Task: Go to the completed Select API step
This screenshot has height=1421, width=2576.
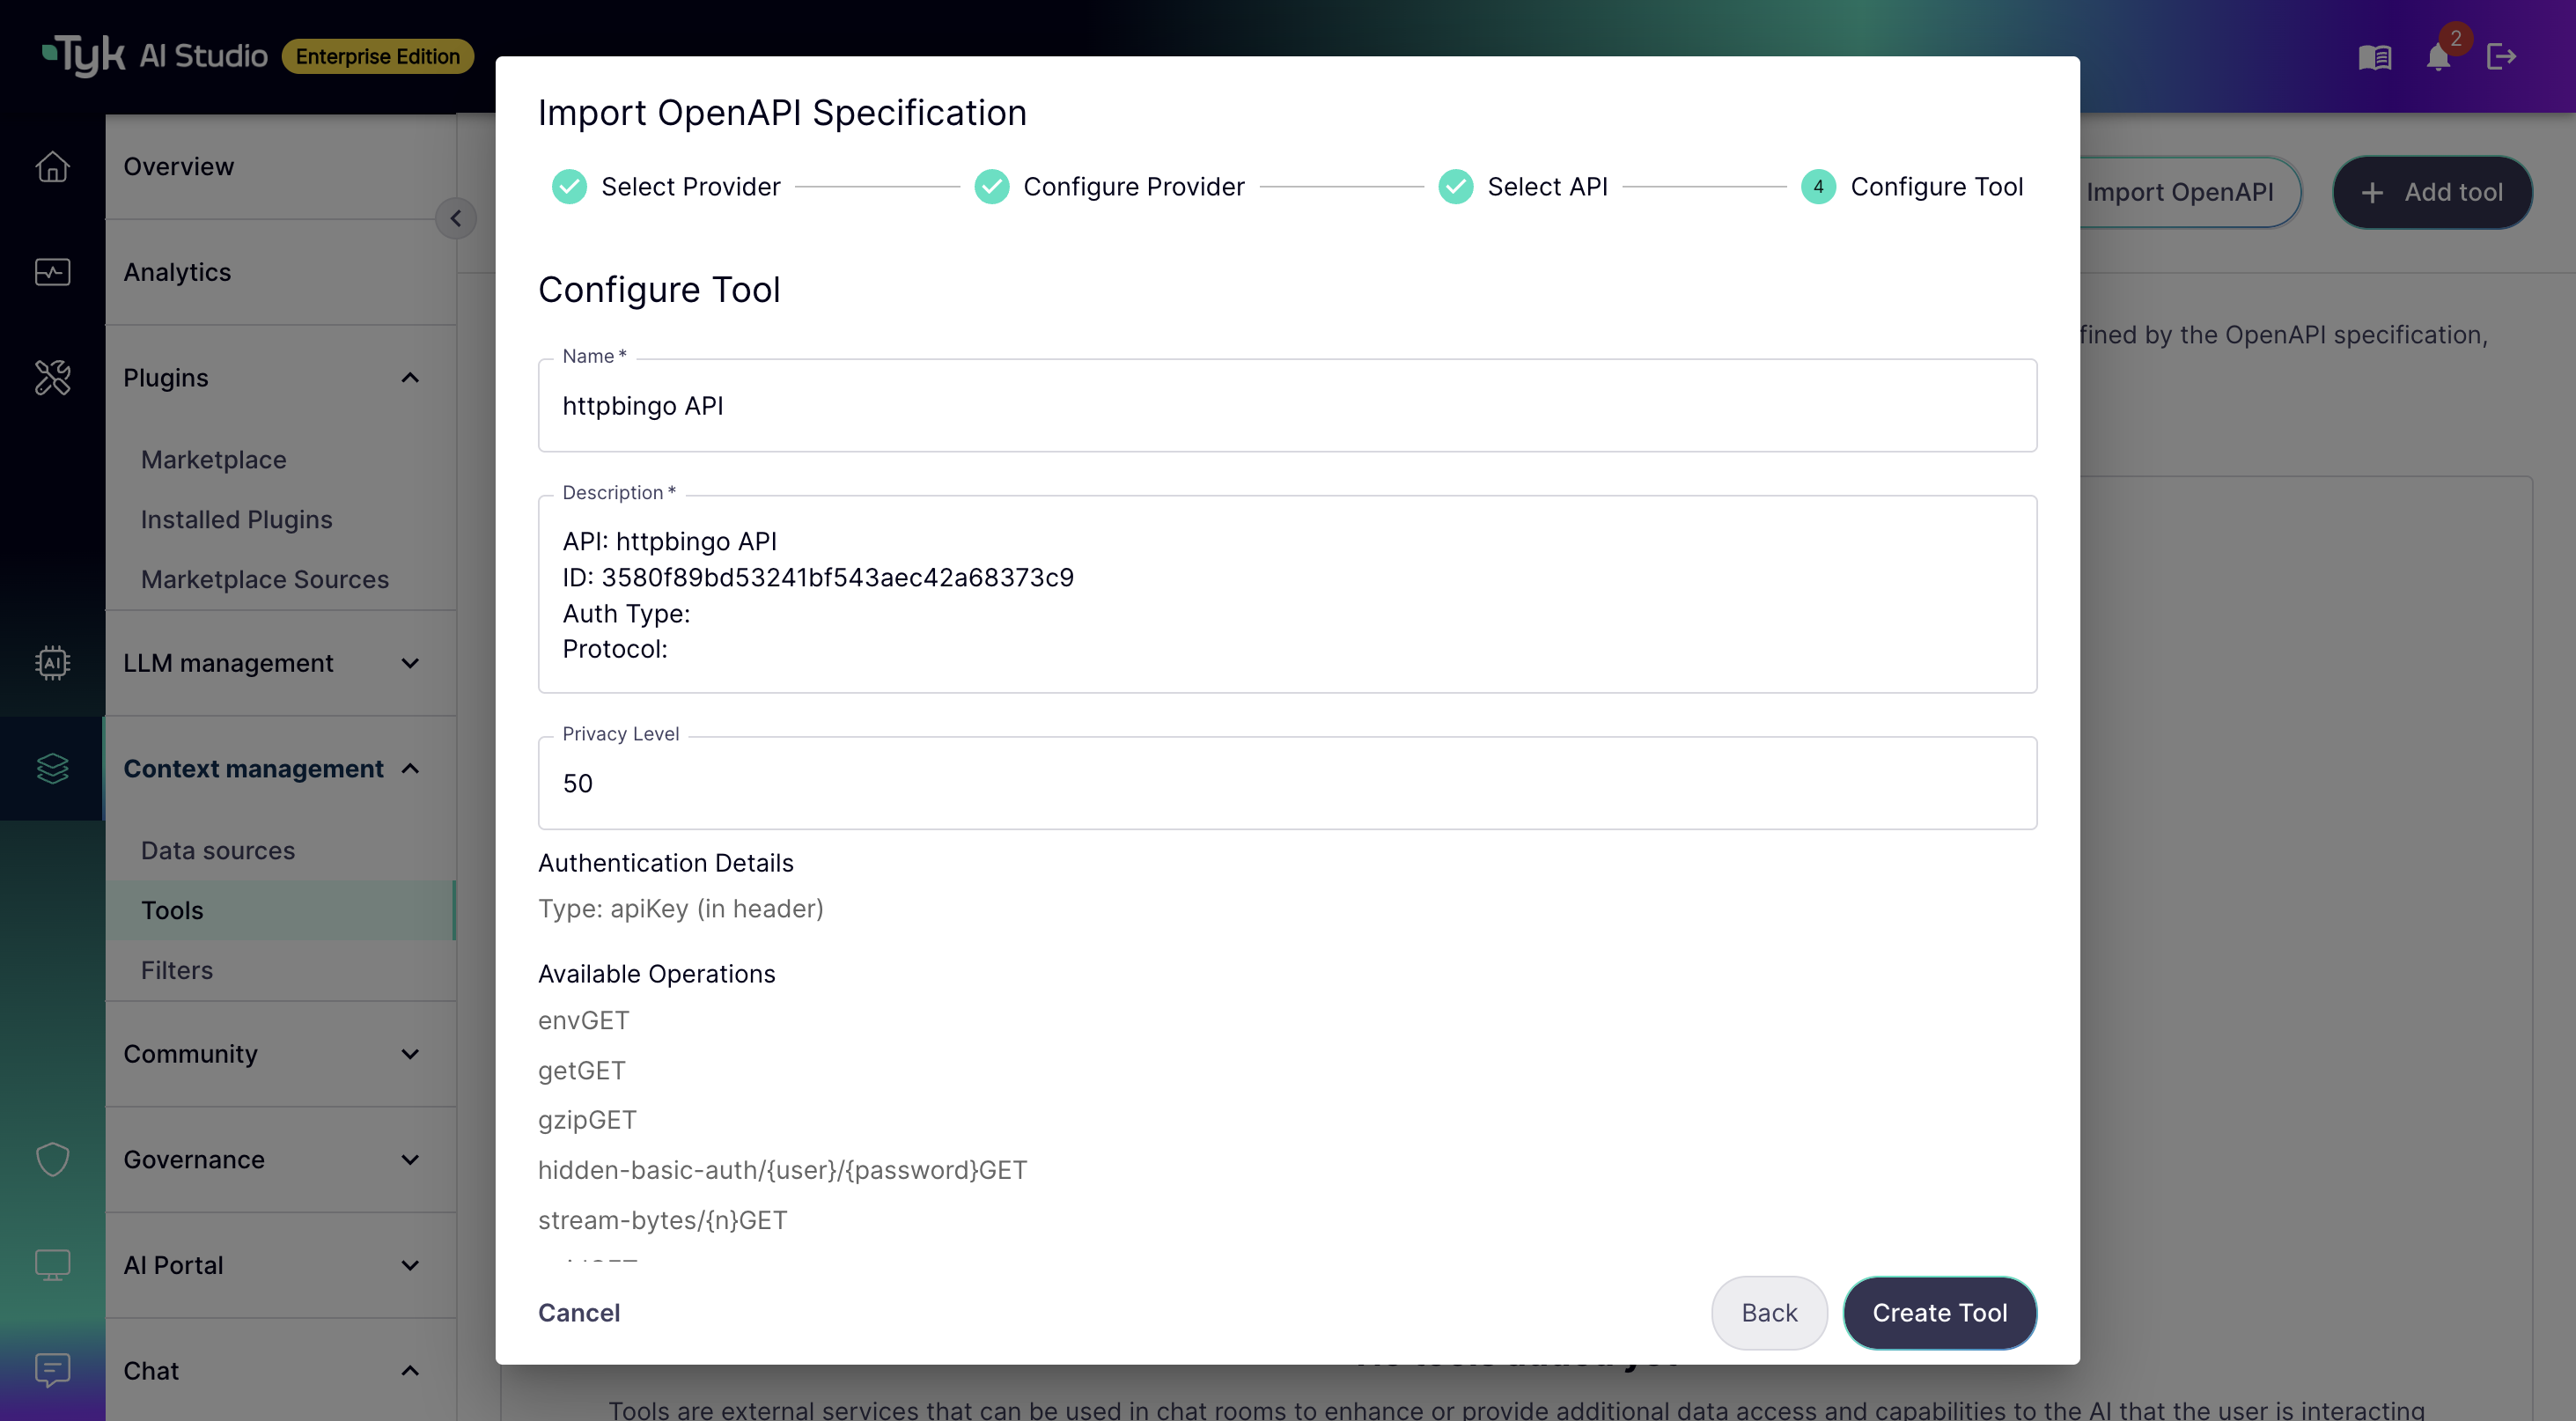Action: [1522, 187]
